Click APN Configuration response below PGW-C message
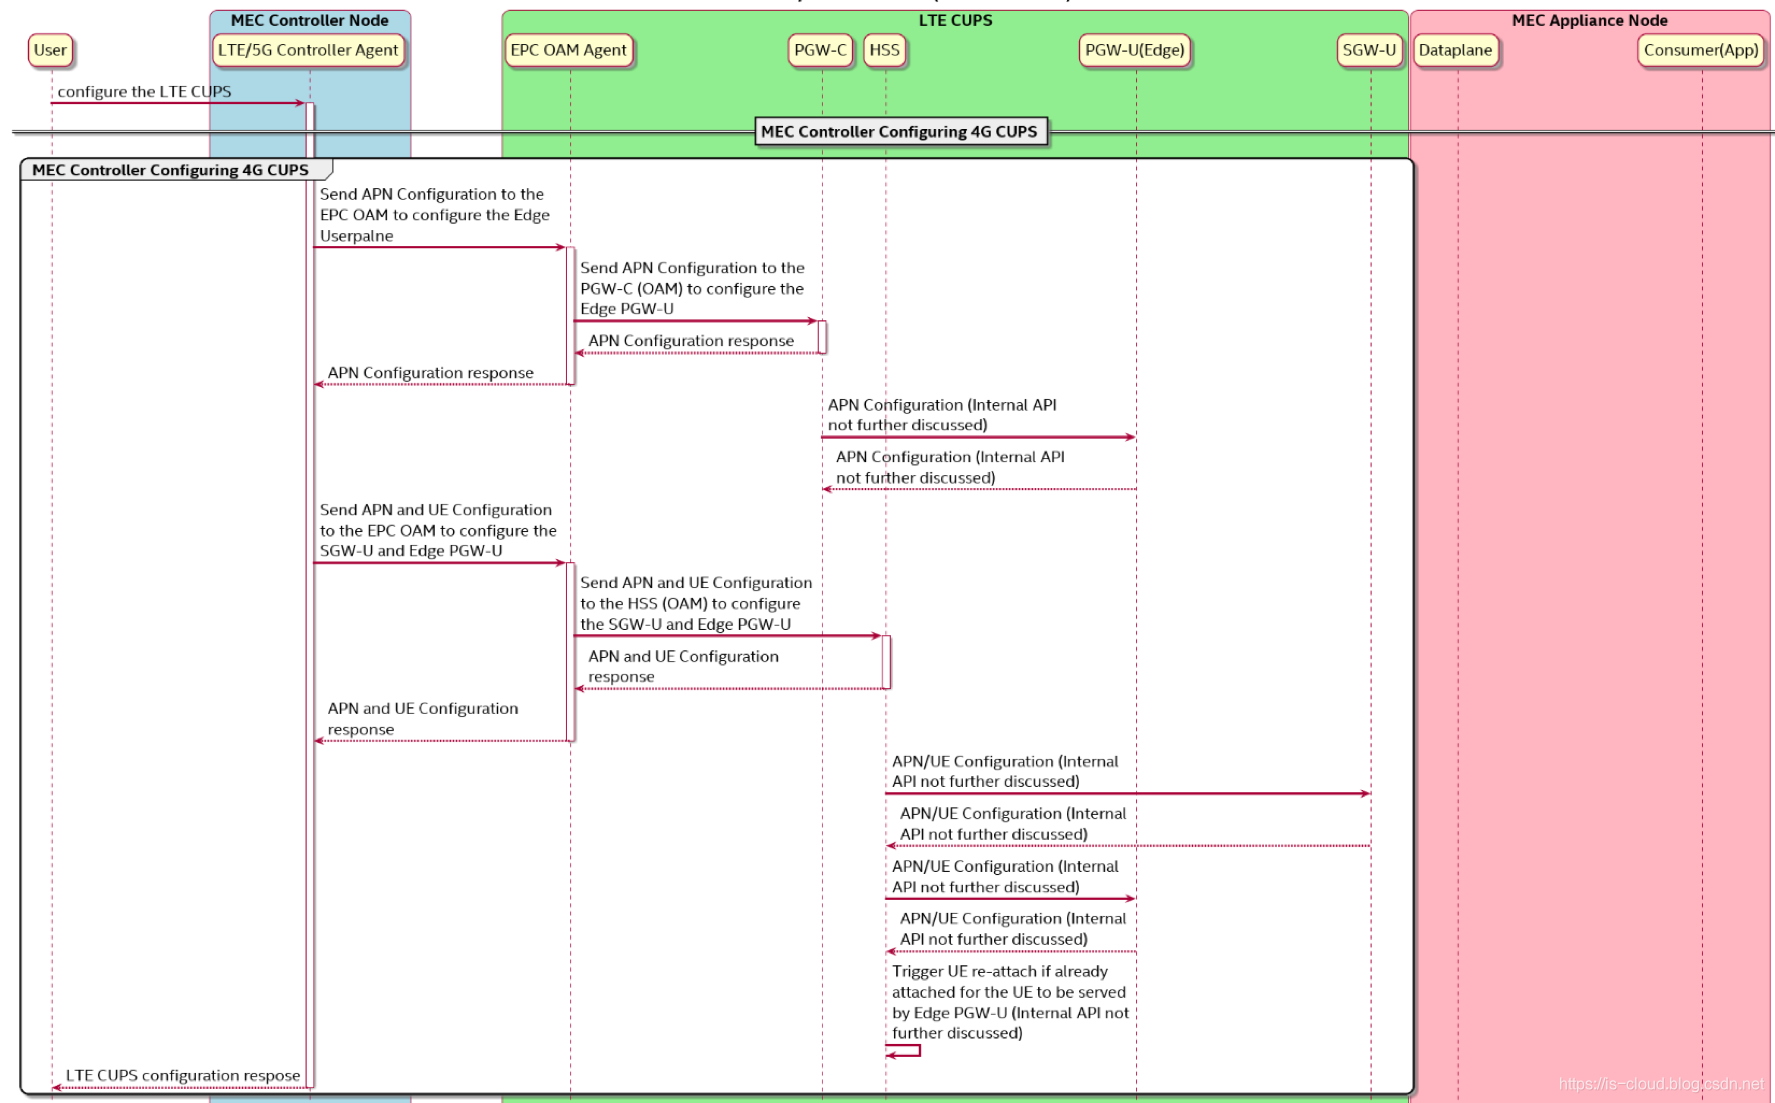1775x1103 pixels. [691, 341]
